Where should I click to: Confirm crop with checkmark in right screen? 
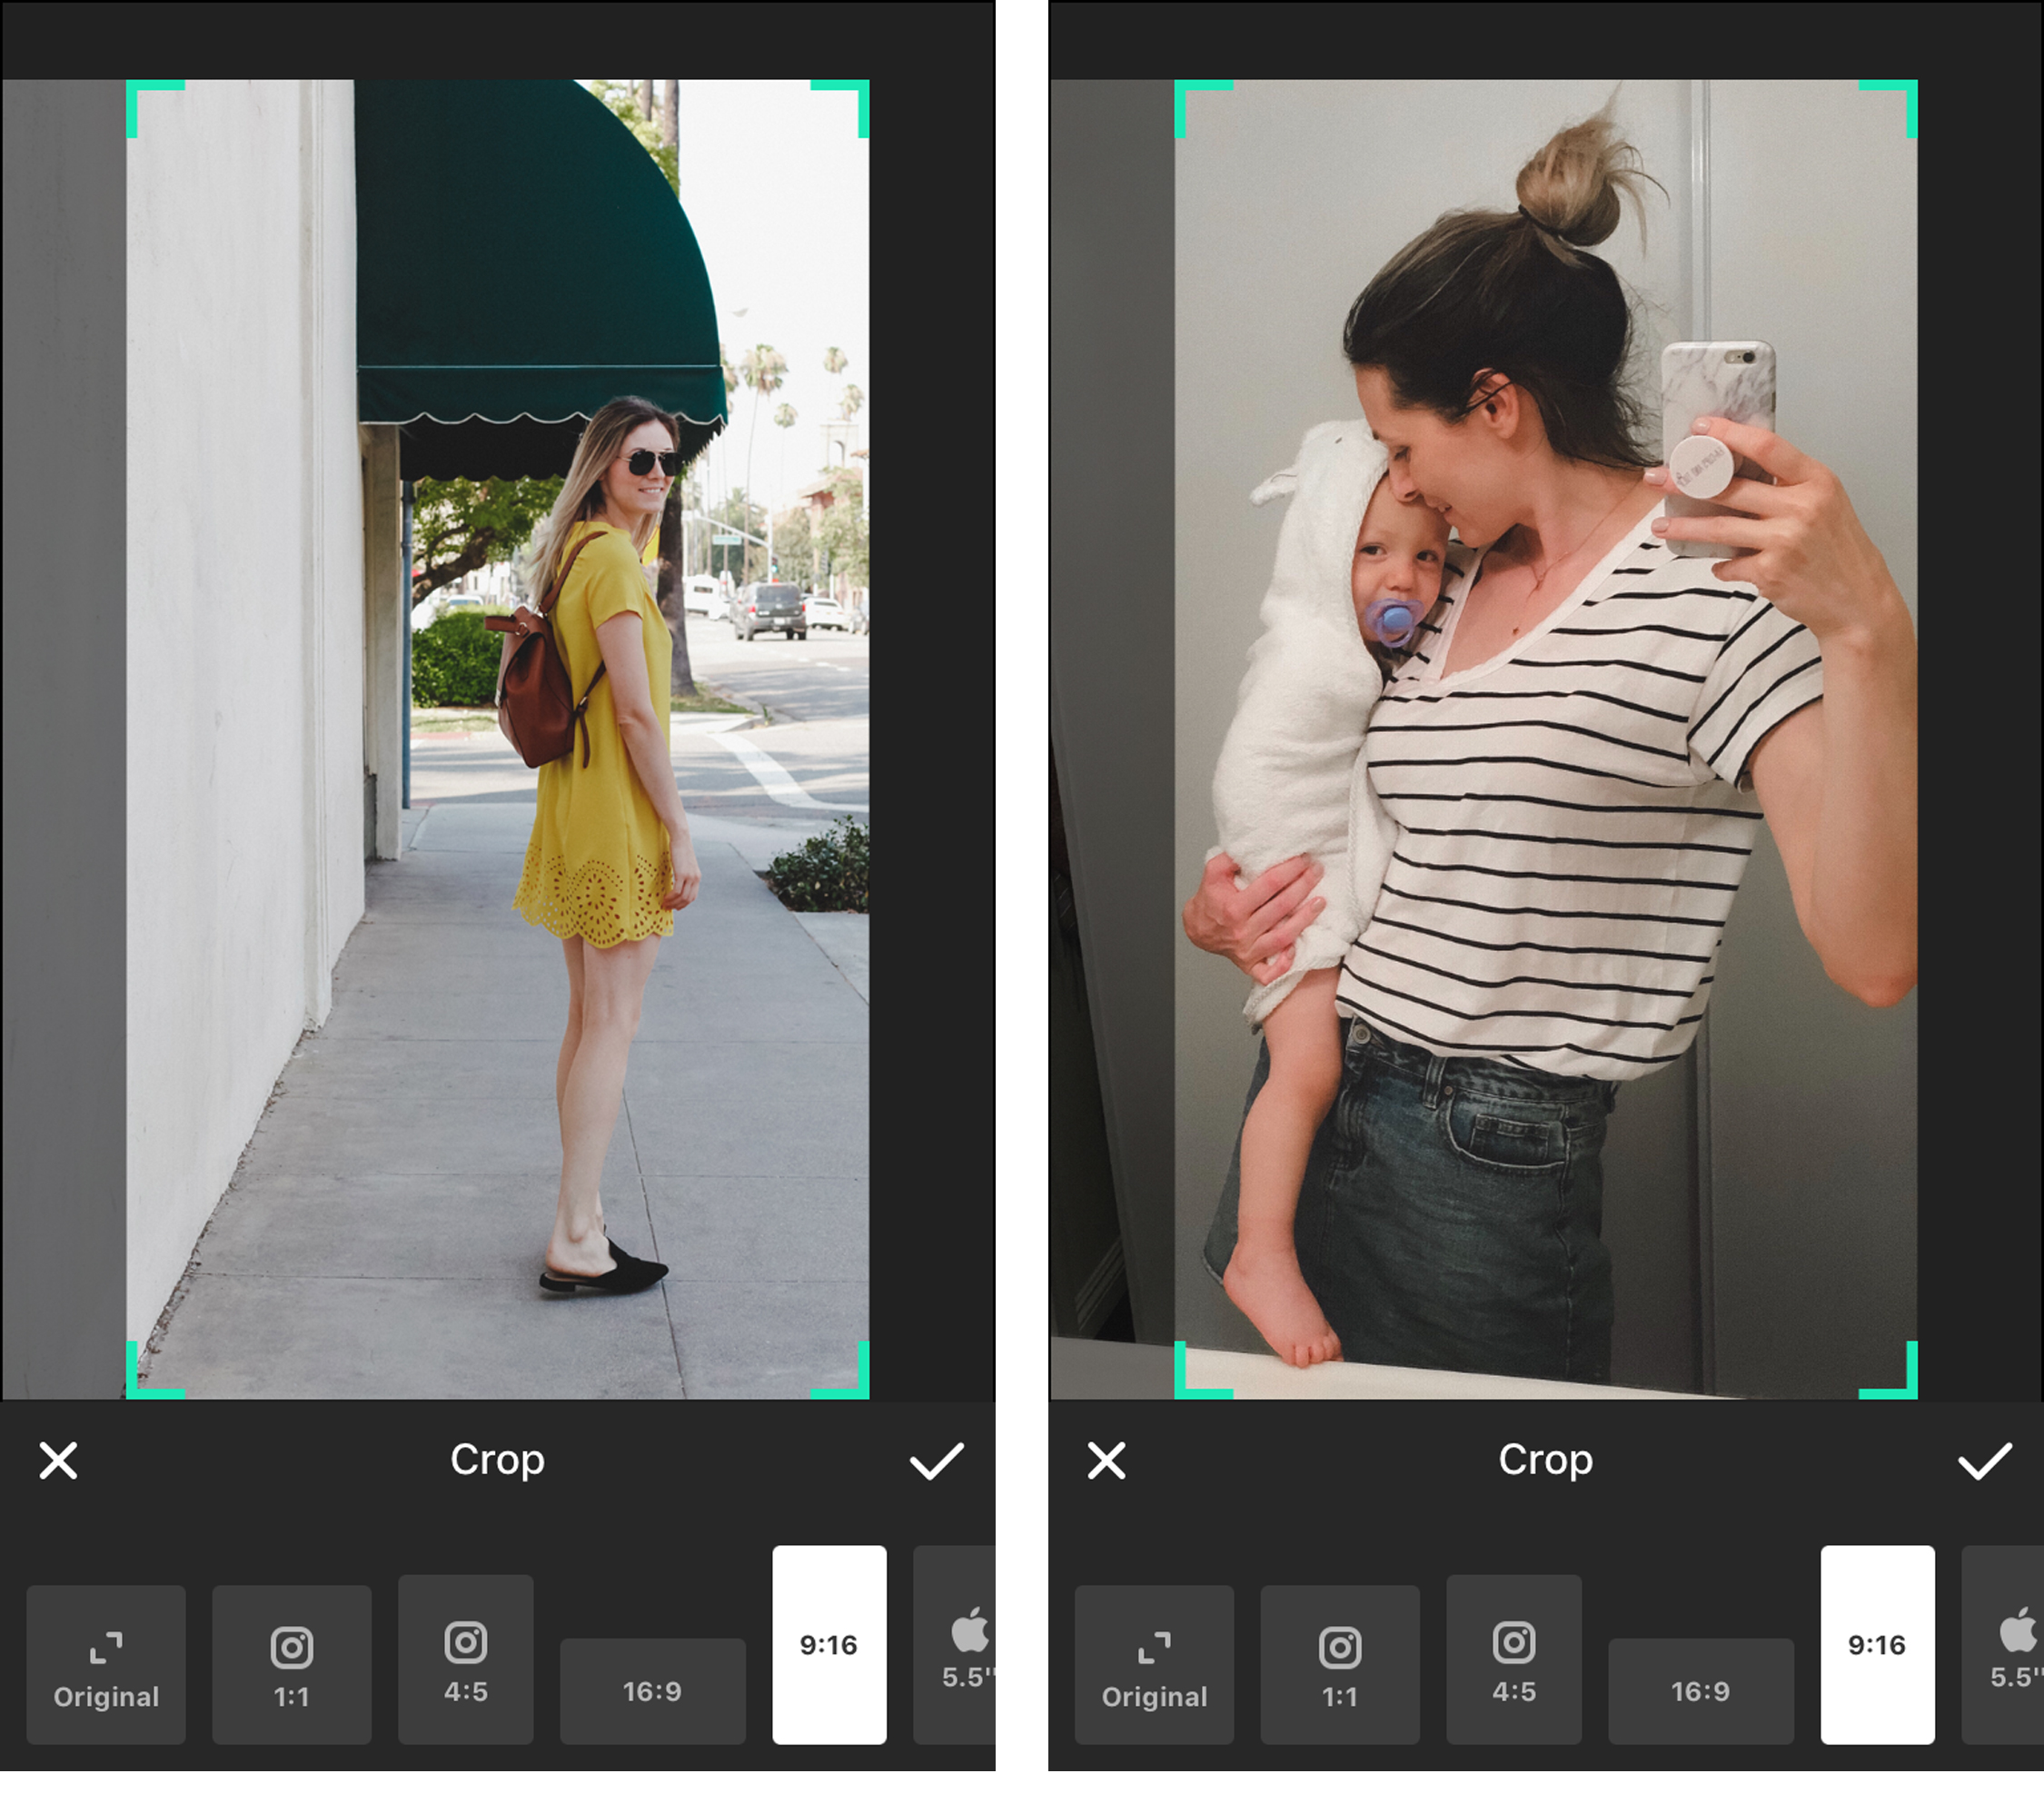(1984, 1460)
